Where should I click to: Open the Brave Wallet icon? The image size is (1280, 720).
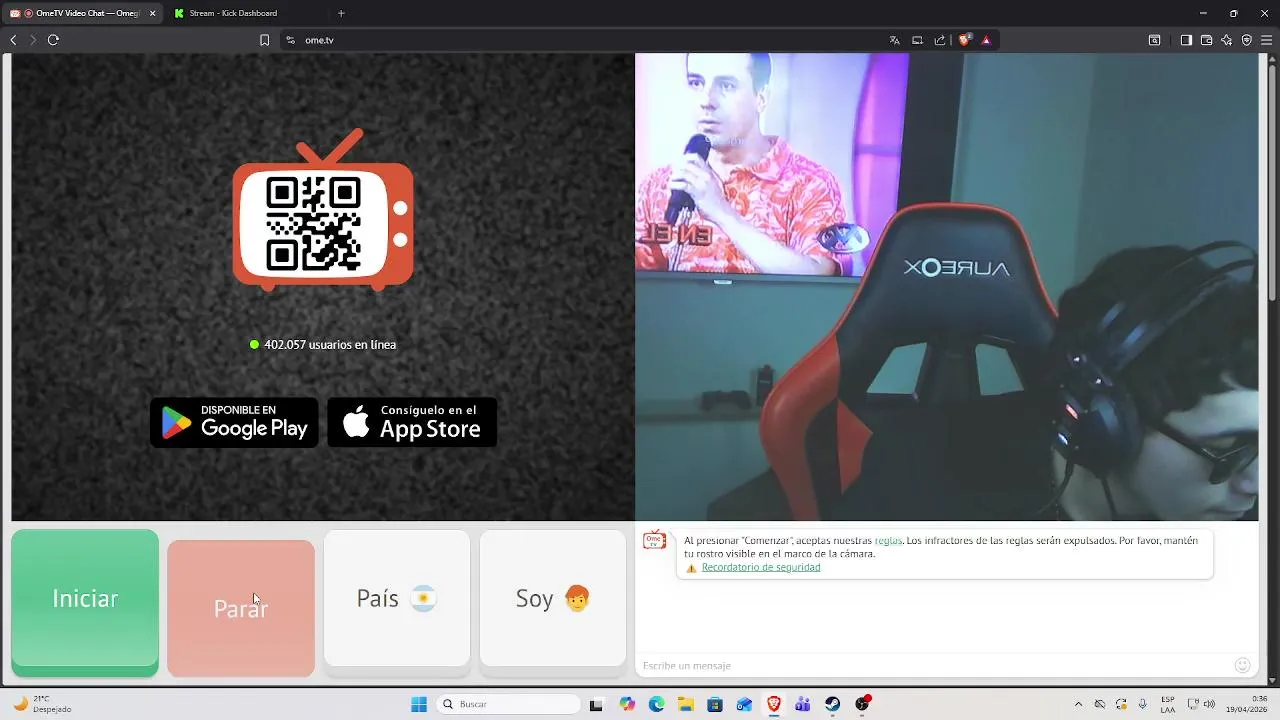pyautogui.click(x=1206, y=40)
